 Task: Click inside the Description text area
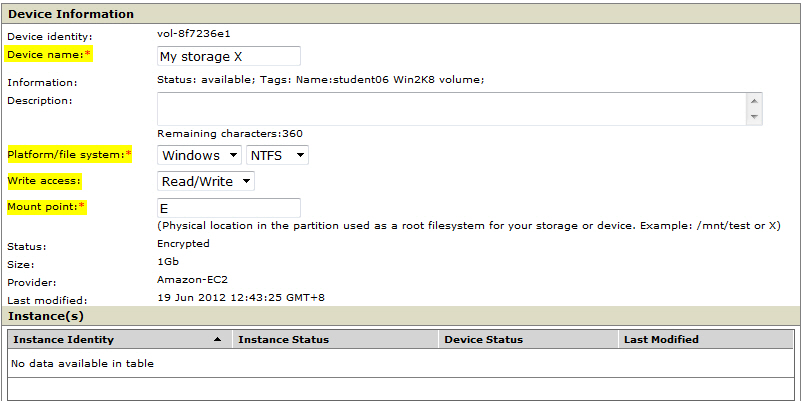tap(452, 109)
